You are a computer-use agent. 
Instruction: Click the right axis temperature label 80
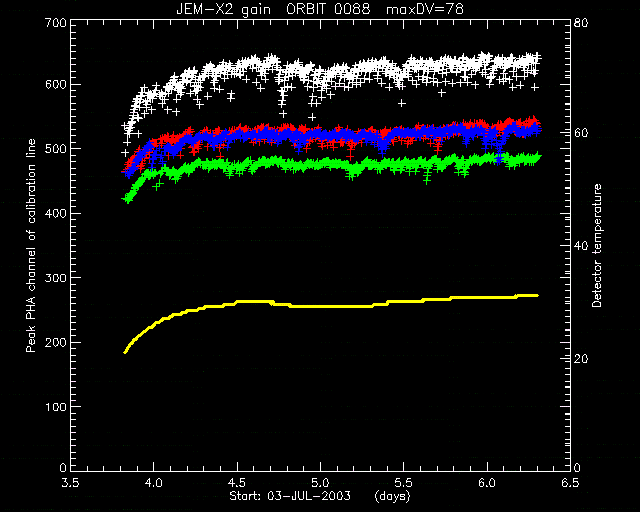pyautogui.click(x=582, y=22)
